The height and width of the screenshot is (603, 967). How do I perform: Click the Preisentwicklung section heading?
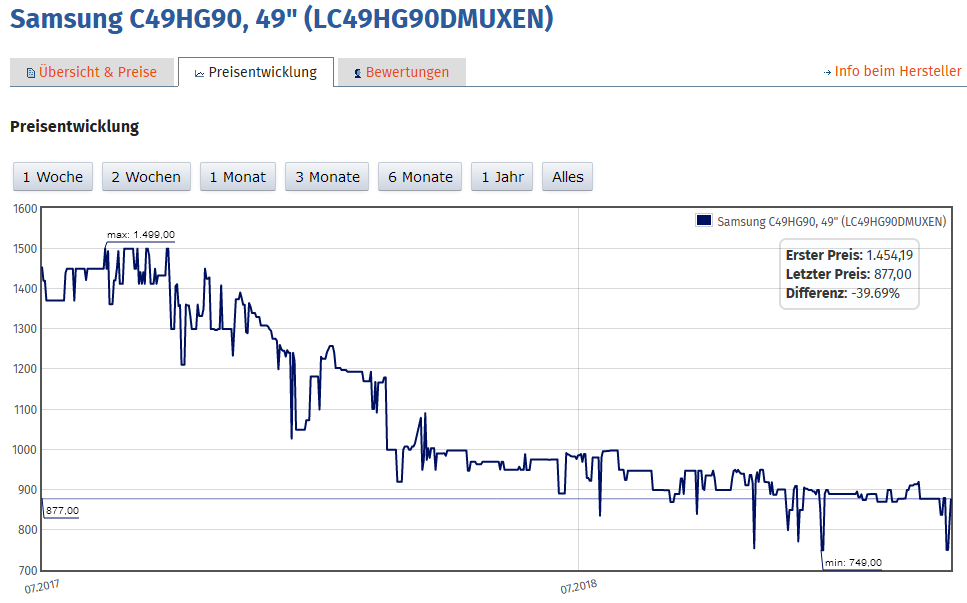pyautogui.click(x=75, y=126)
